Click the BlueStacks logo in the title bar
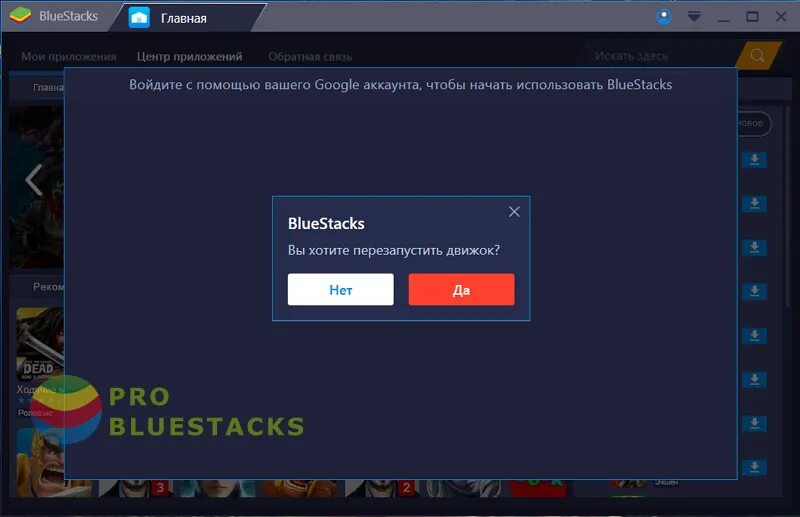The height and width of the screenshot is (517, 800). pos(20,16)
